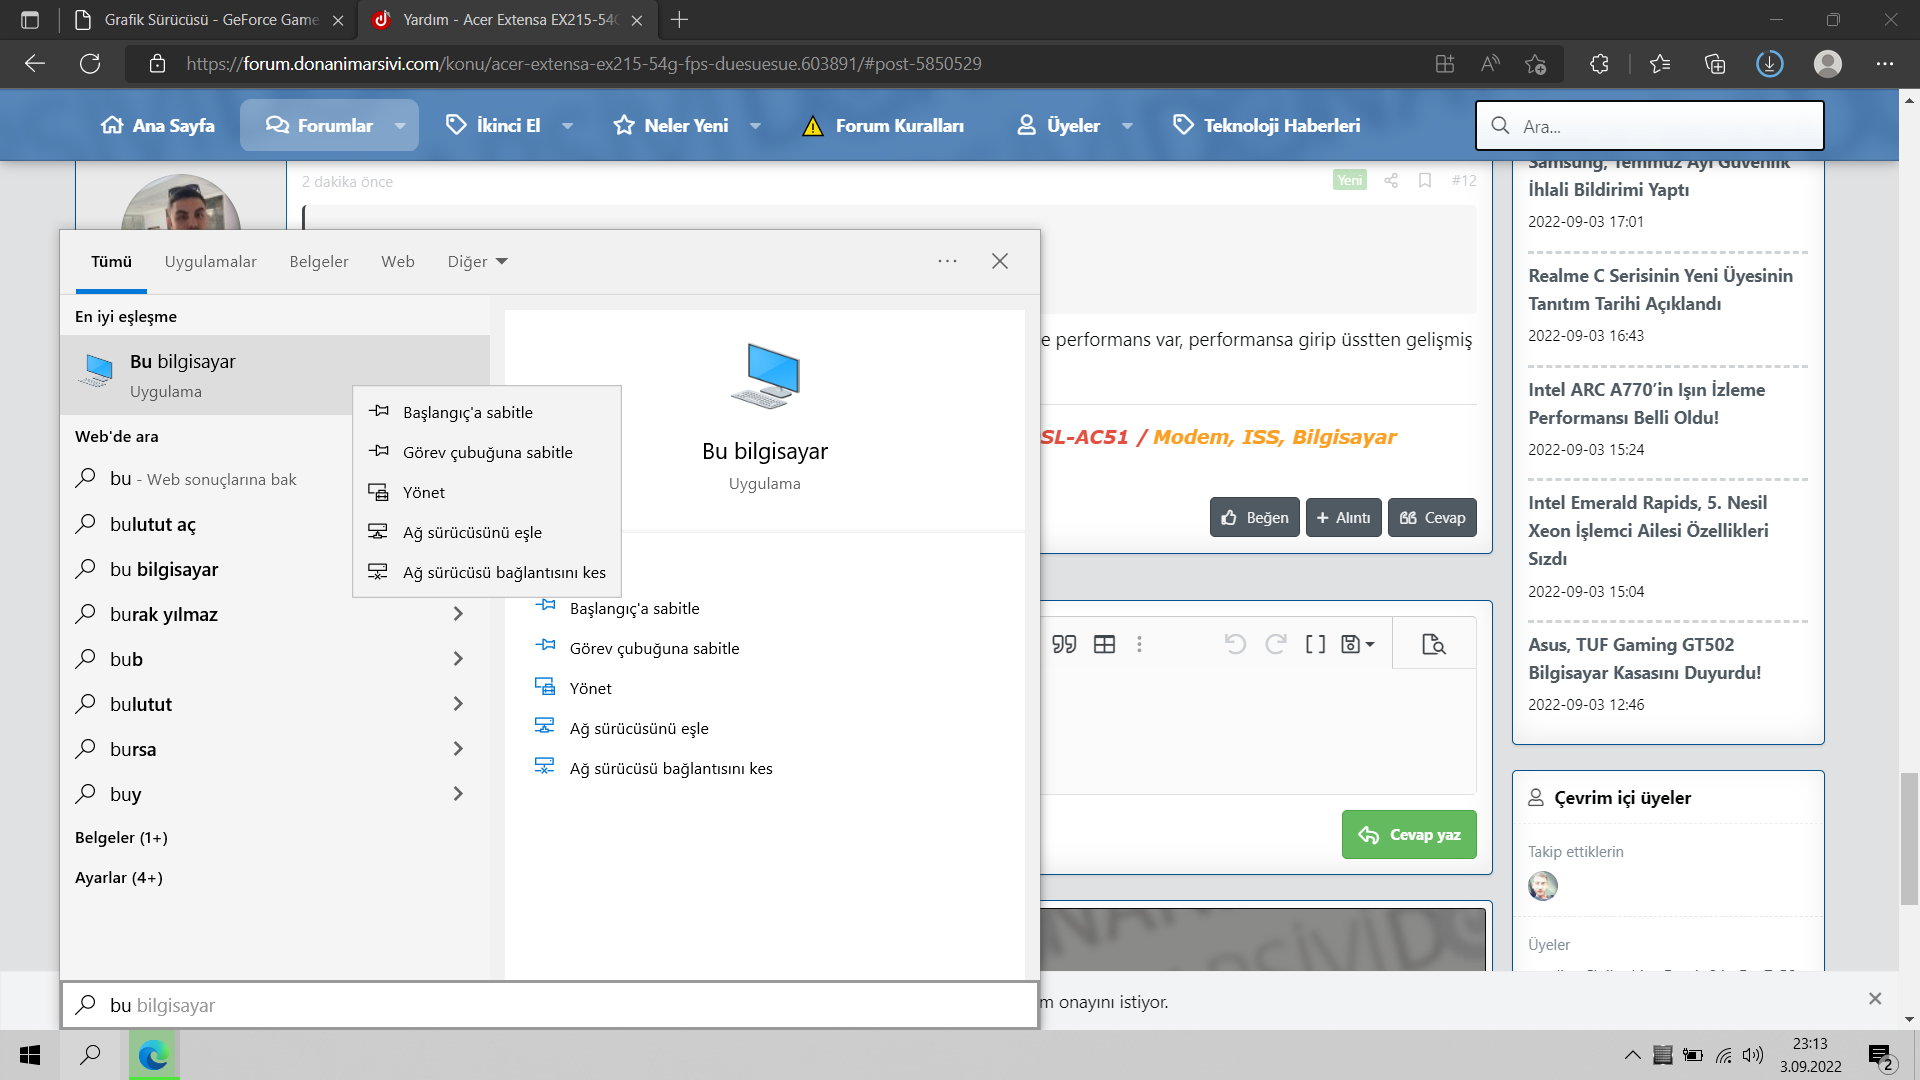Click the insert quote icon in the editor

pyautogui.click(x=1064, y=645)
